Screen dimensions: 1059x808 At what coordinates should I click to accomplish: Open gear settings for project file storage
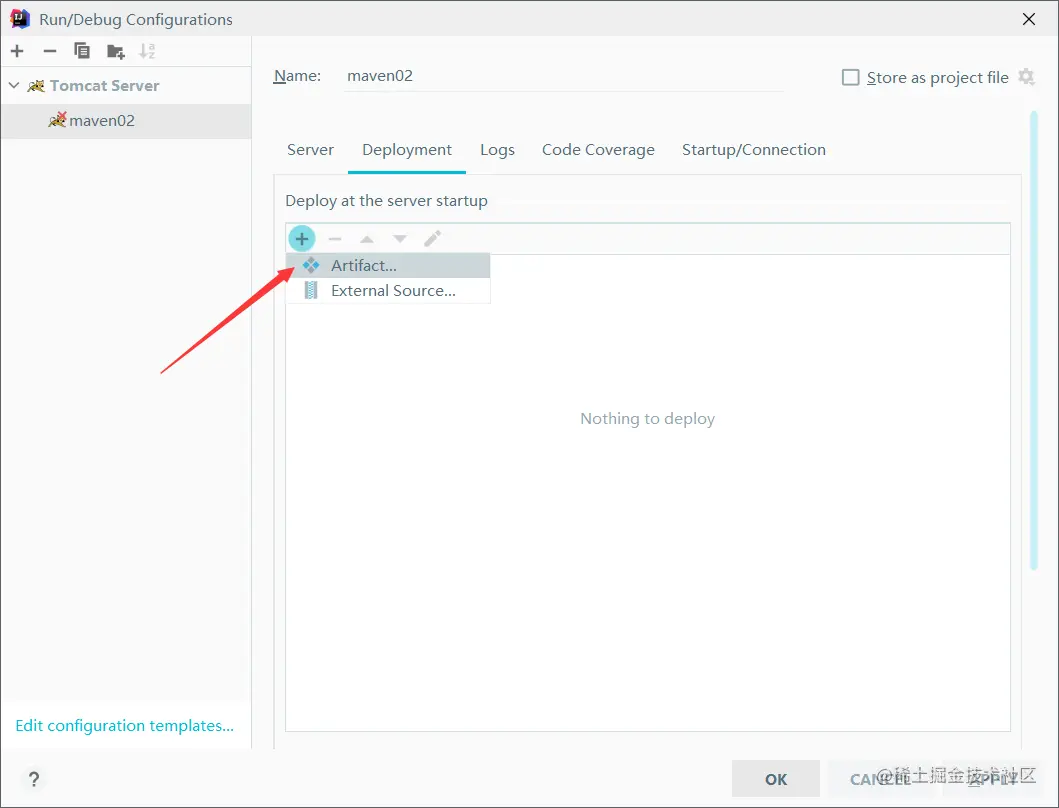pos(1027,77)
